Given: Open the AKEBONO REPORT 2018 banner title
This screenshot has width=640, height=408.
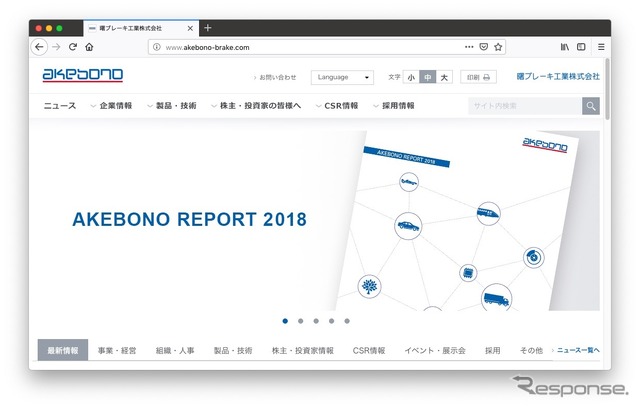Looking at the screenshot, I should (x=189, y=219).
